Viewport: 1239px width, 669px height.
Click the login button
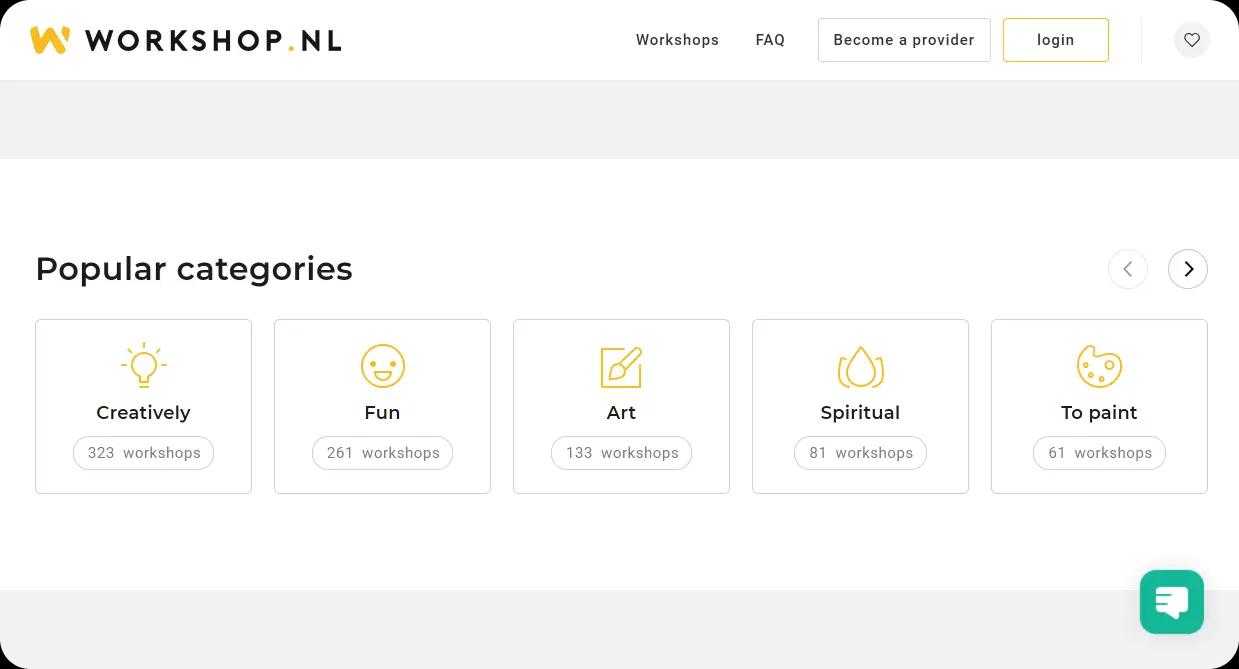(1055, 40)
